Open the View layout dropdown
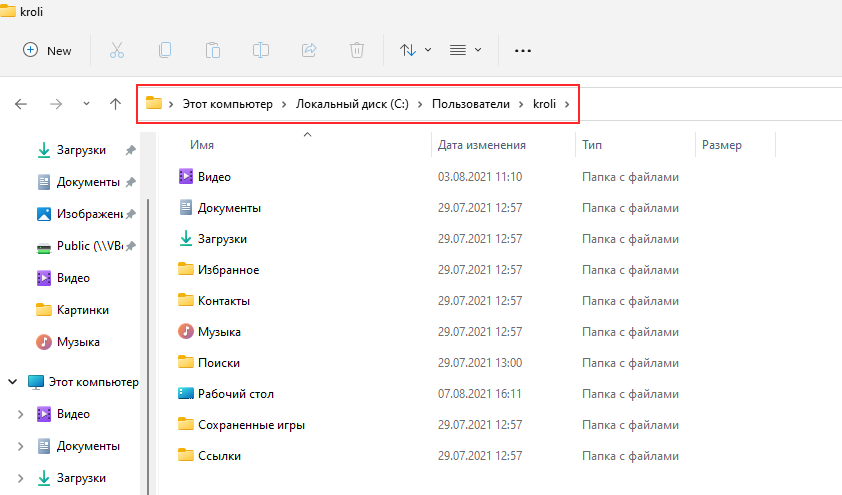 (465, 50)
